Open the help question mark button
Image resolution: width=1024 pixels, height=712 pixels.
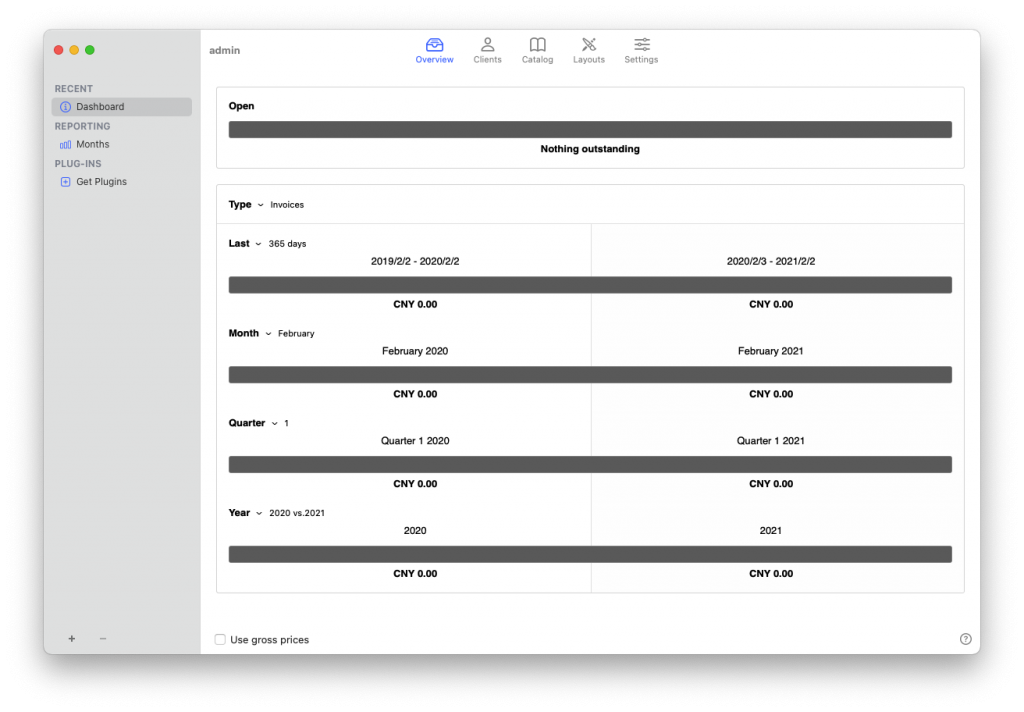coord(965,639)
